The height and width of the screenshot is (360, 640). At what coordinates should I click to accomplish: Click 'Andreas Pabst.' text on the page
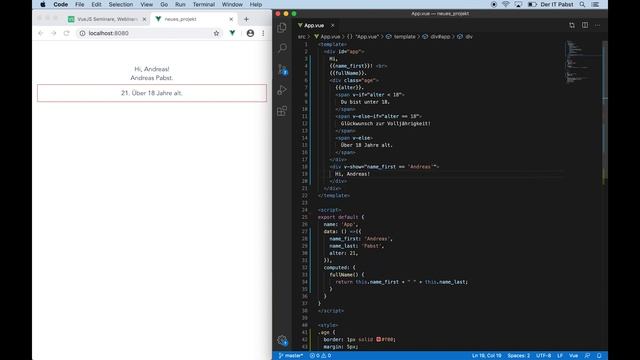[x=152, y=78]
